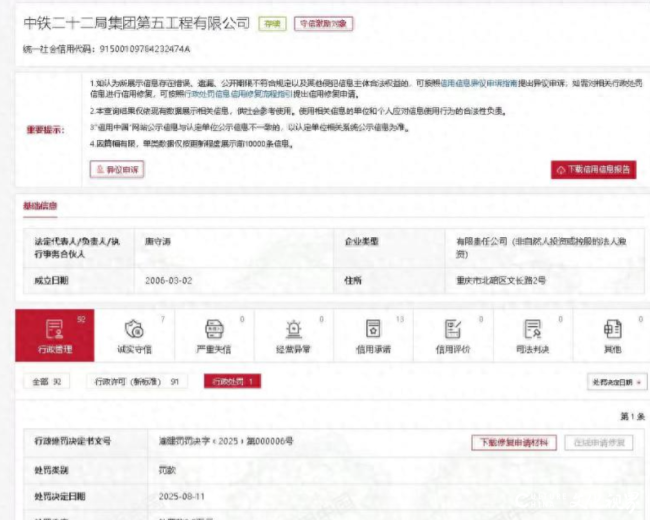This screenshot has height=520, width=650.
Task: Click the penalty type value 罚款
Action: click(167, 470)
